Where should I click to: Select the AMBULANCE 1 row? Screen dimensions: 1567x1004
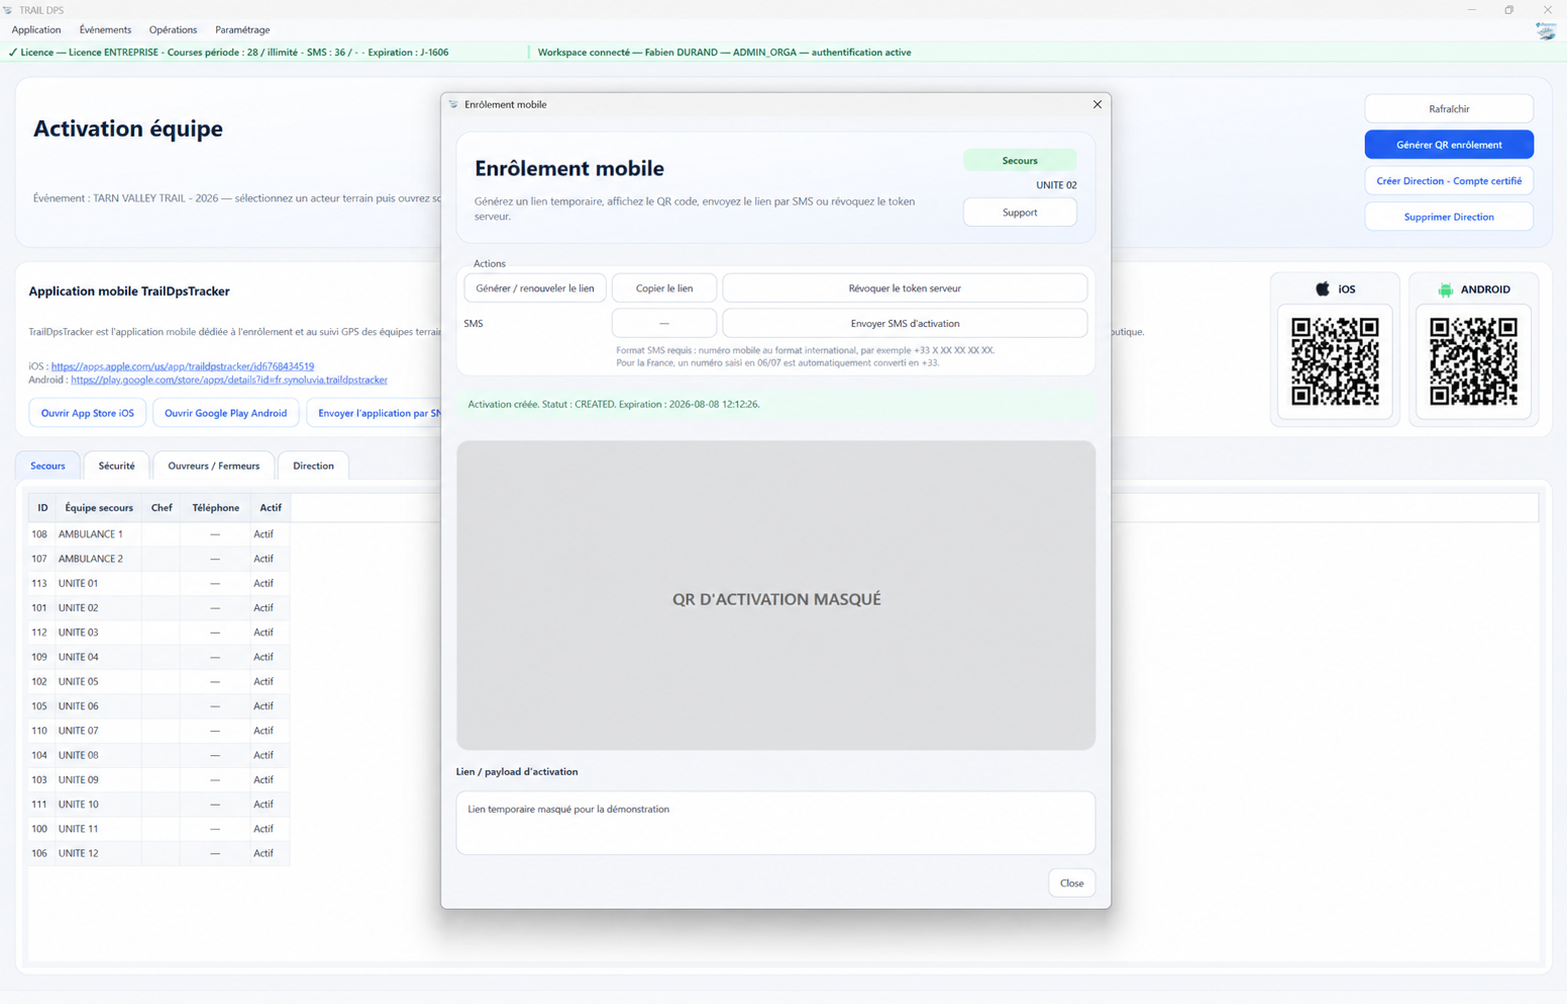[x=159, y=534]
